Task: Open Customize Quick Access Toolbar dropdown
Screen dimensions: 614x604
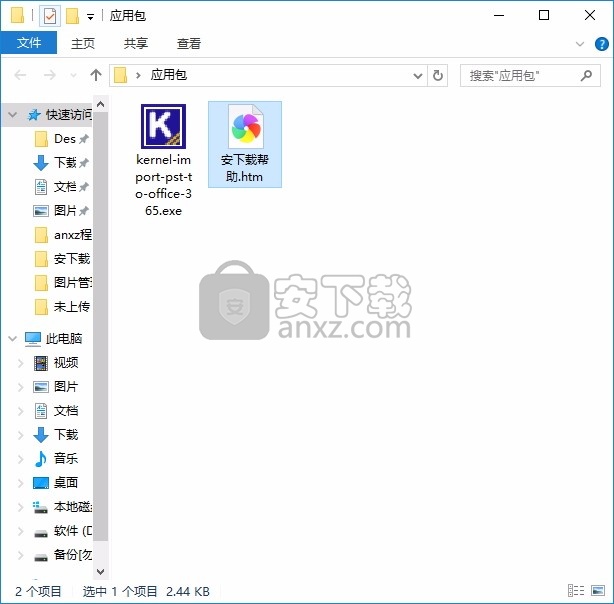Action: click(91, 17)
